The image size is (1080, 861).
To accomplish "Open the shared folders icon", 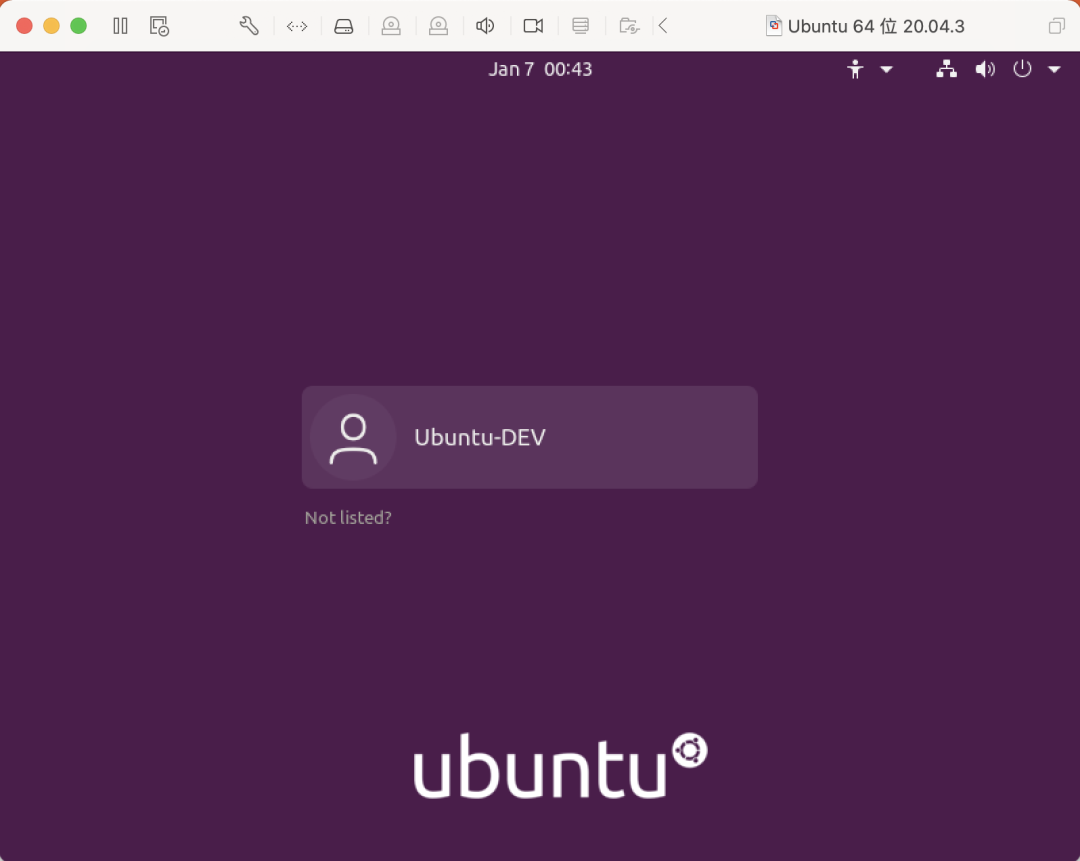I will (629, 26).
